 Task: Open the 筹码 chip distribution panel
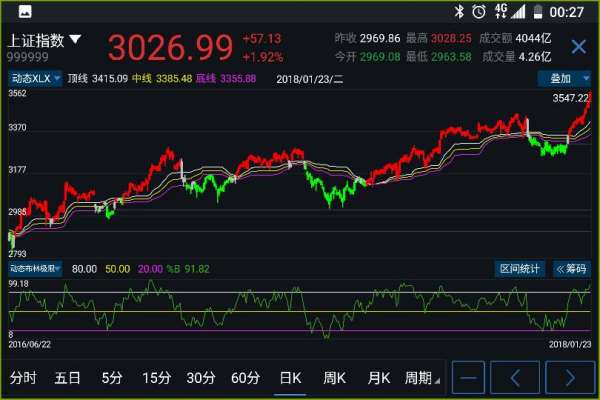pos(570,268)
